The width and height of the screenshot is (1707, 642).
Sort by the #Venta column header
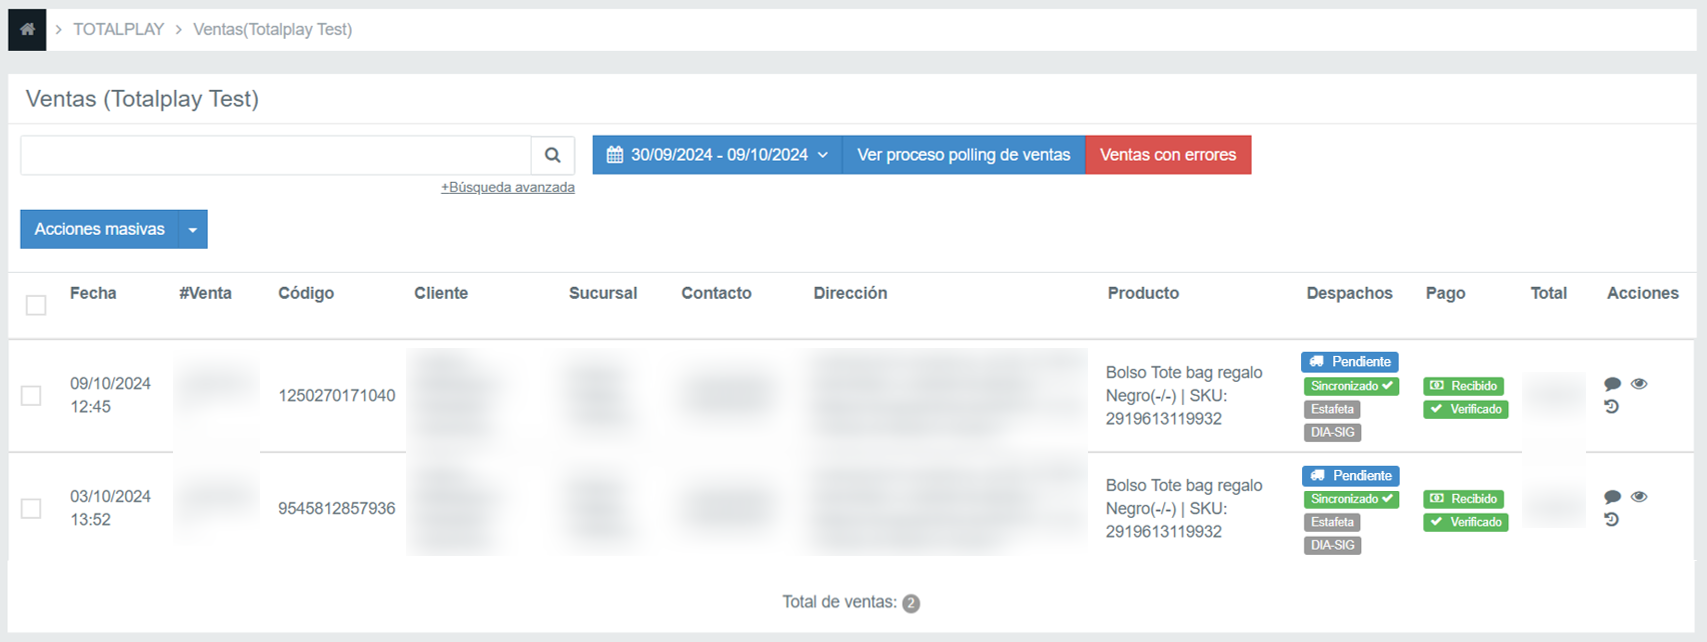pyautogui.click(x=205, y=293)
